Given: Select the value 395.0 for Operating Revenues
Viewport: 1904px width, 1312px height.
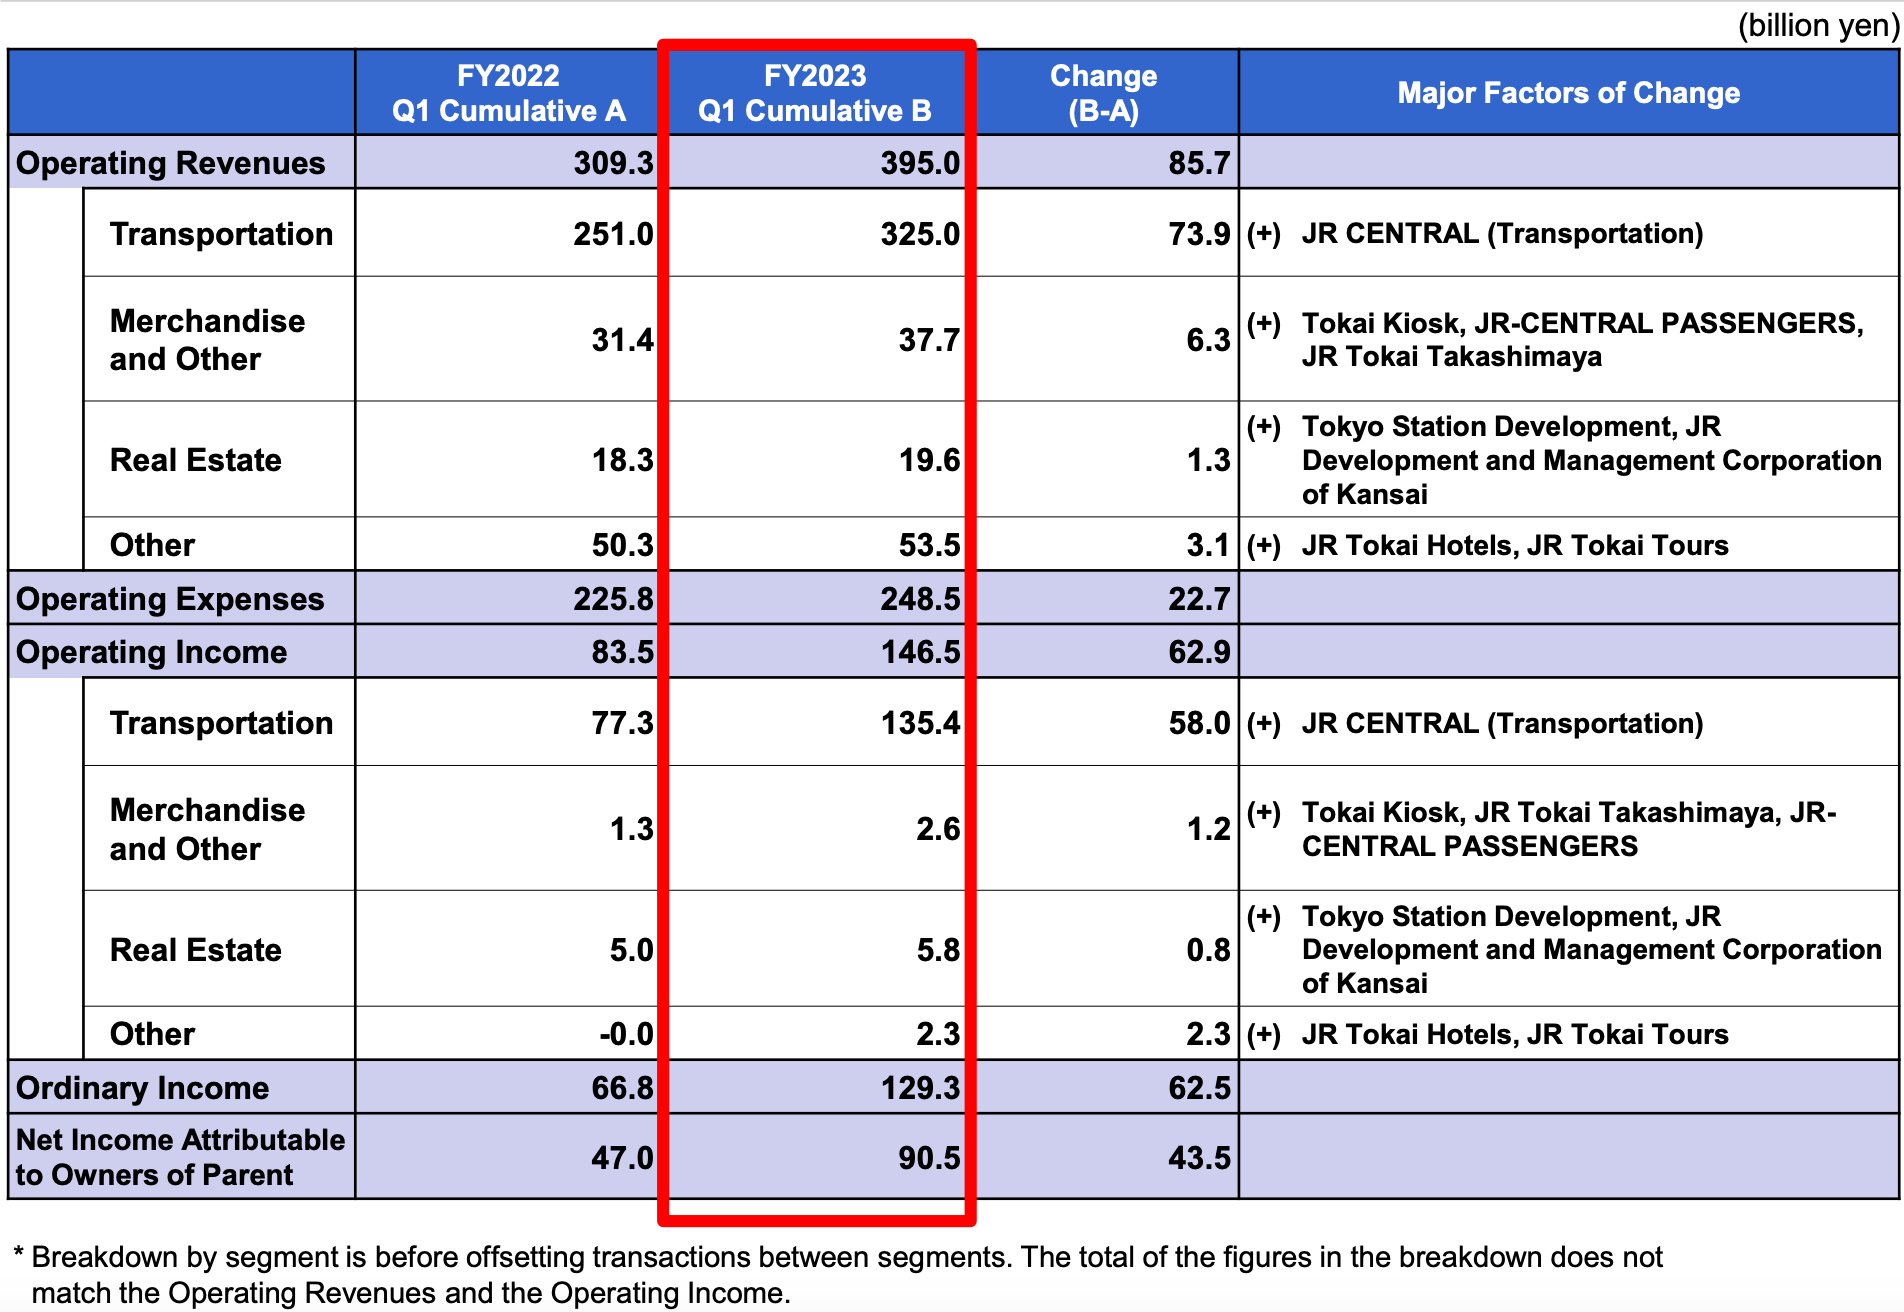Looking at the screenshot, I should [x=920, y=163].
